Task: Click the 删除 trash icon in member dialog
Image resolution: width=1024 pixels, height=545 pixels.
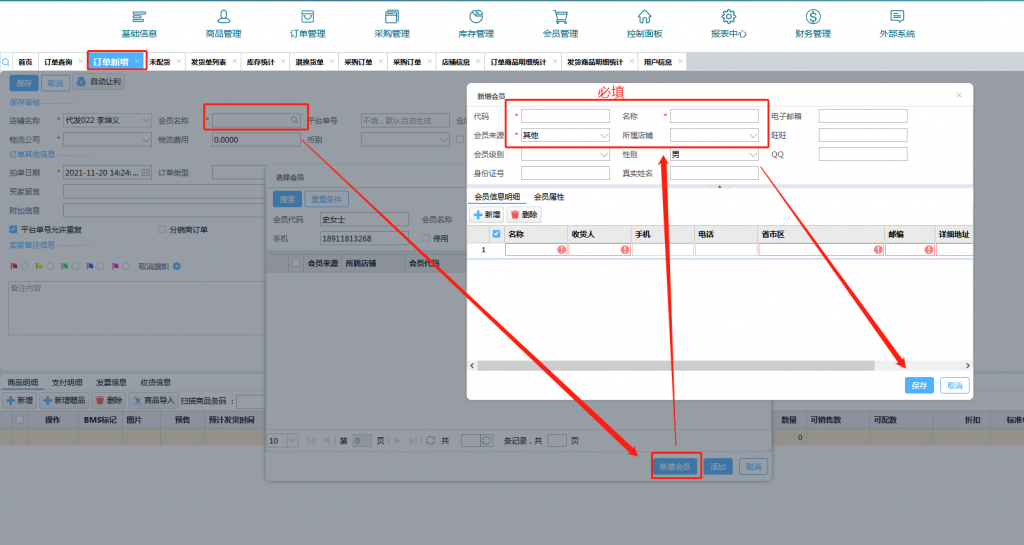Action: pyautogui.click(x=524, y=215)
